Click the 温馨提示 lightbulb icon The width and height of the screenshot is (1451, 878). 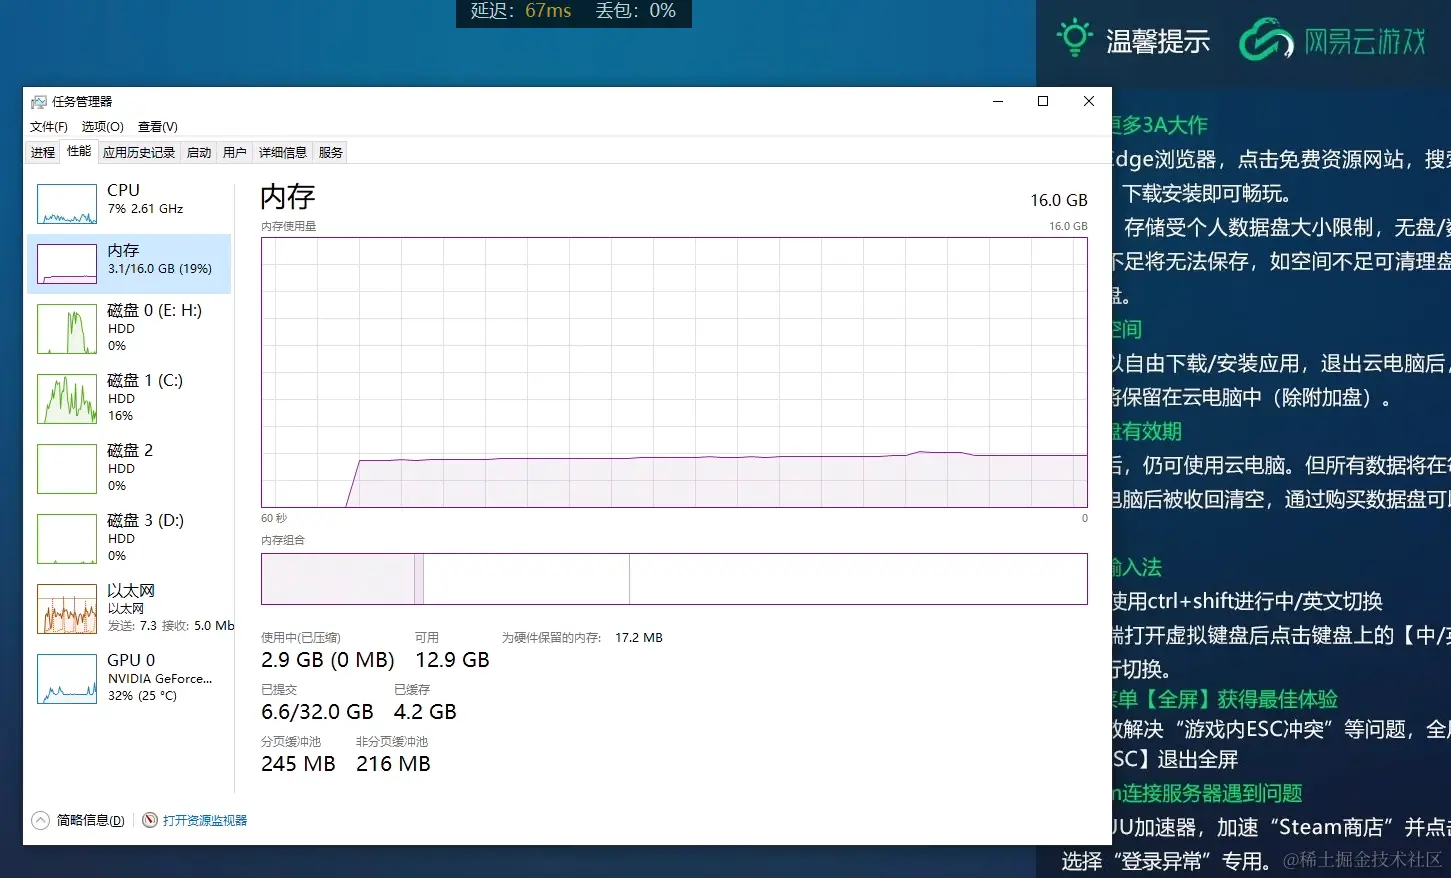pyautogui.click(x=1075, y=38)
